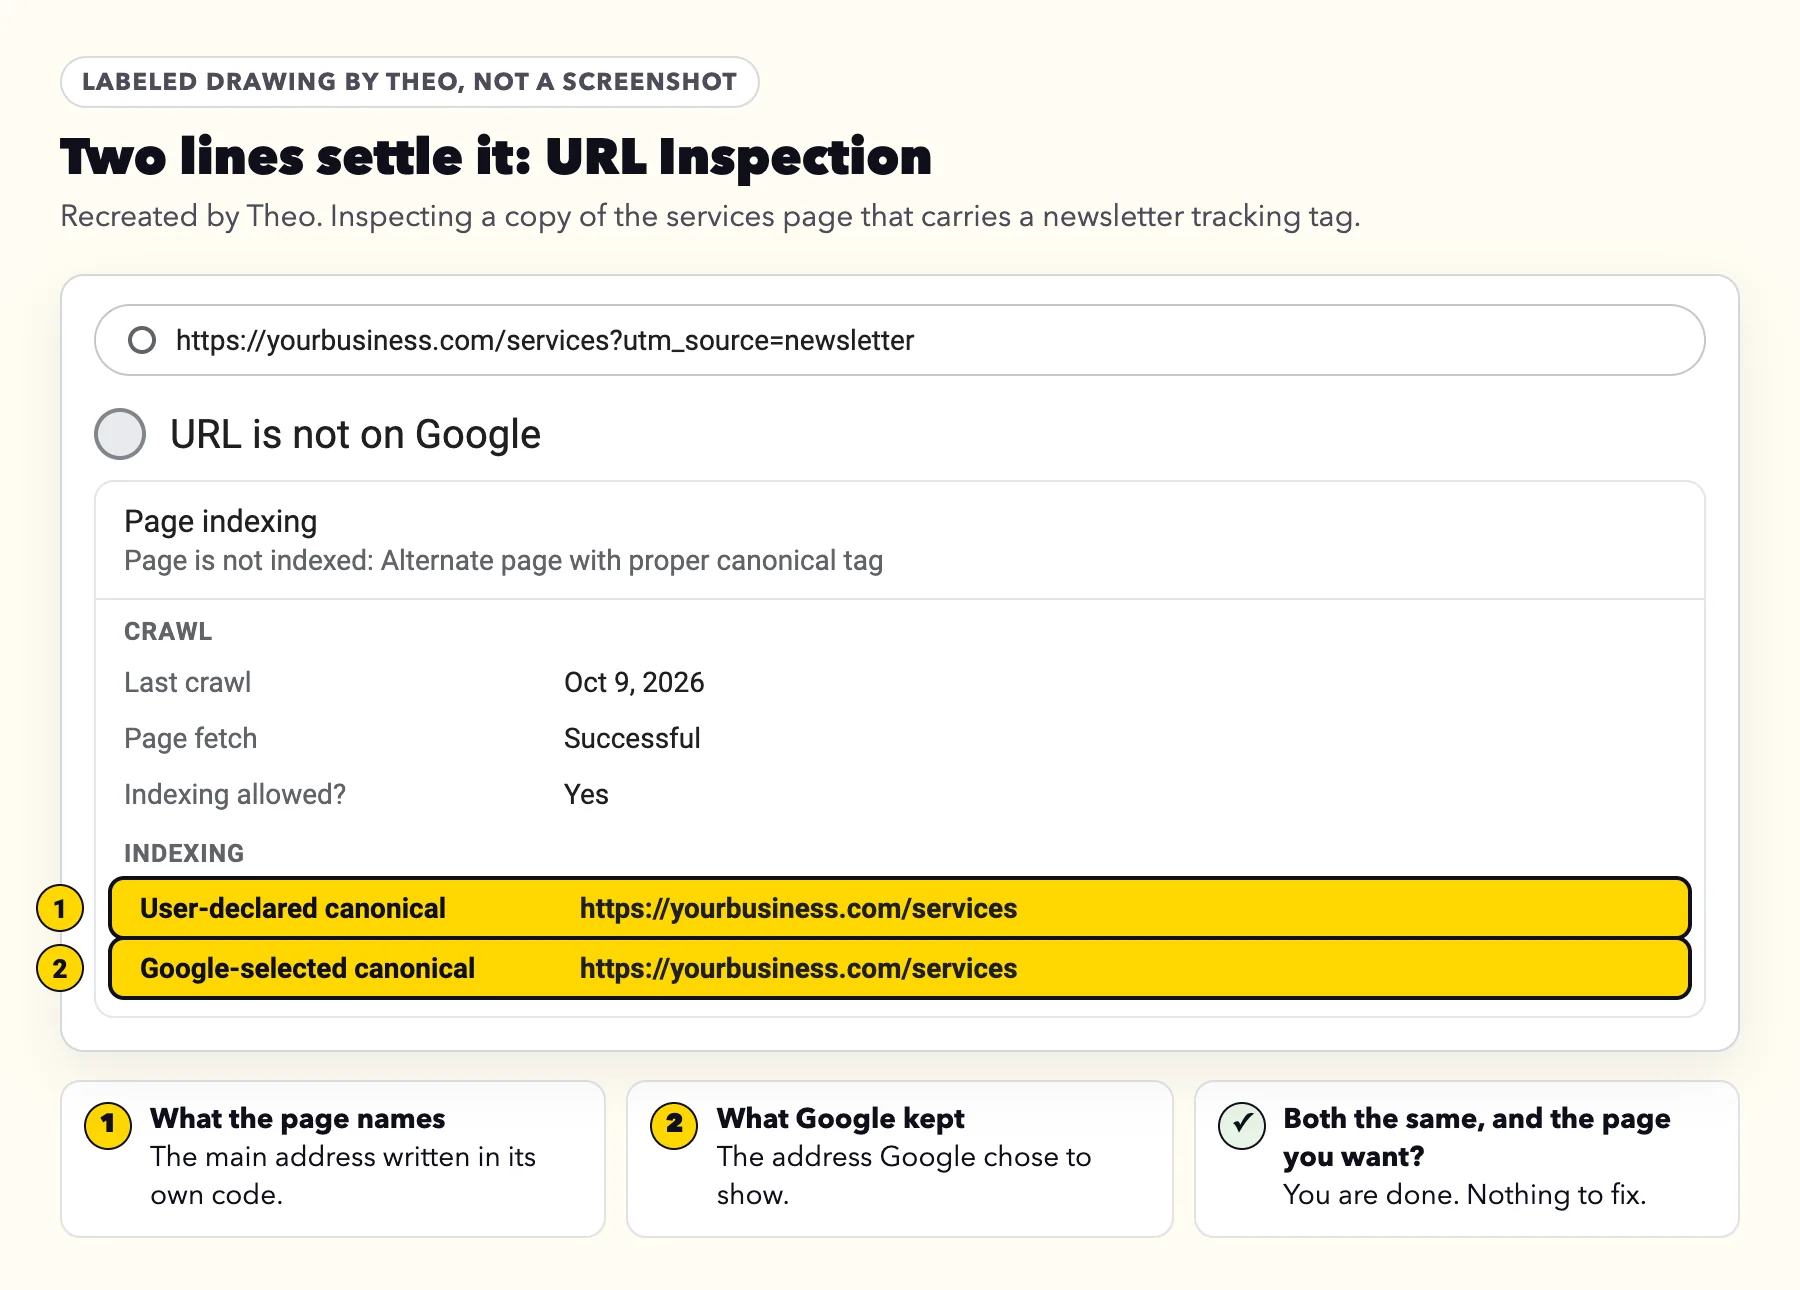Click the "Recreated by Theo" subtitle line
The width and height of the screenshot is (1800, 1290).
pos(710,216)
